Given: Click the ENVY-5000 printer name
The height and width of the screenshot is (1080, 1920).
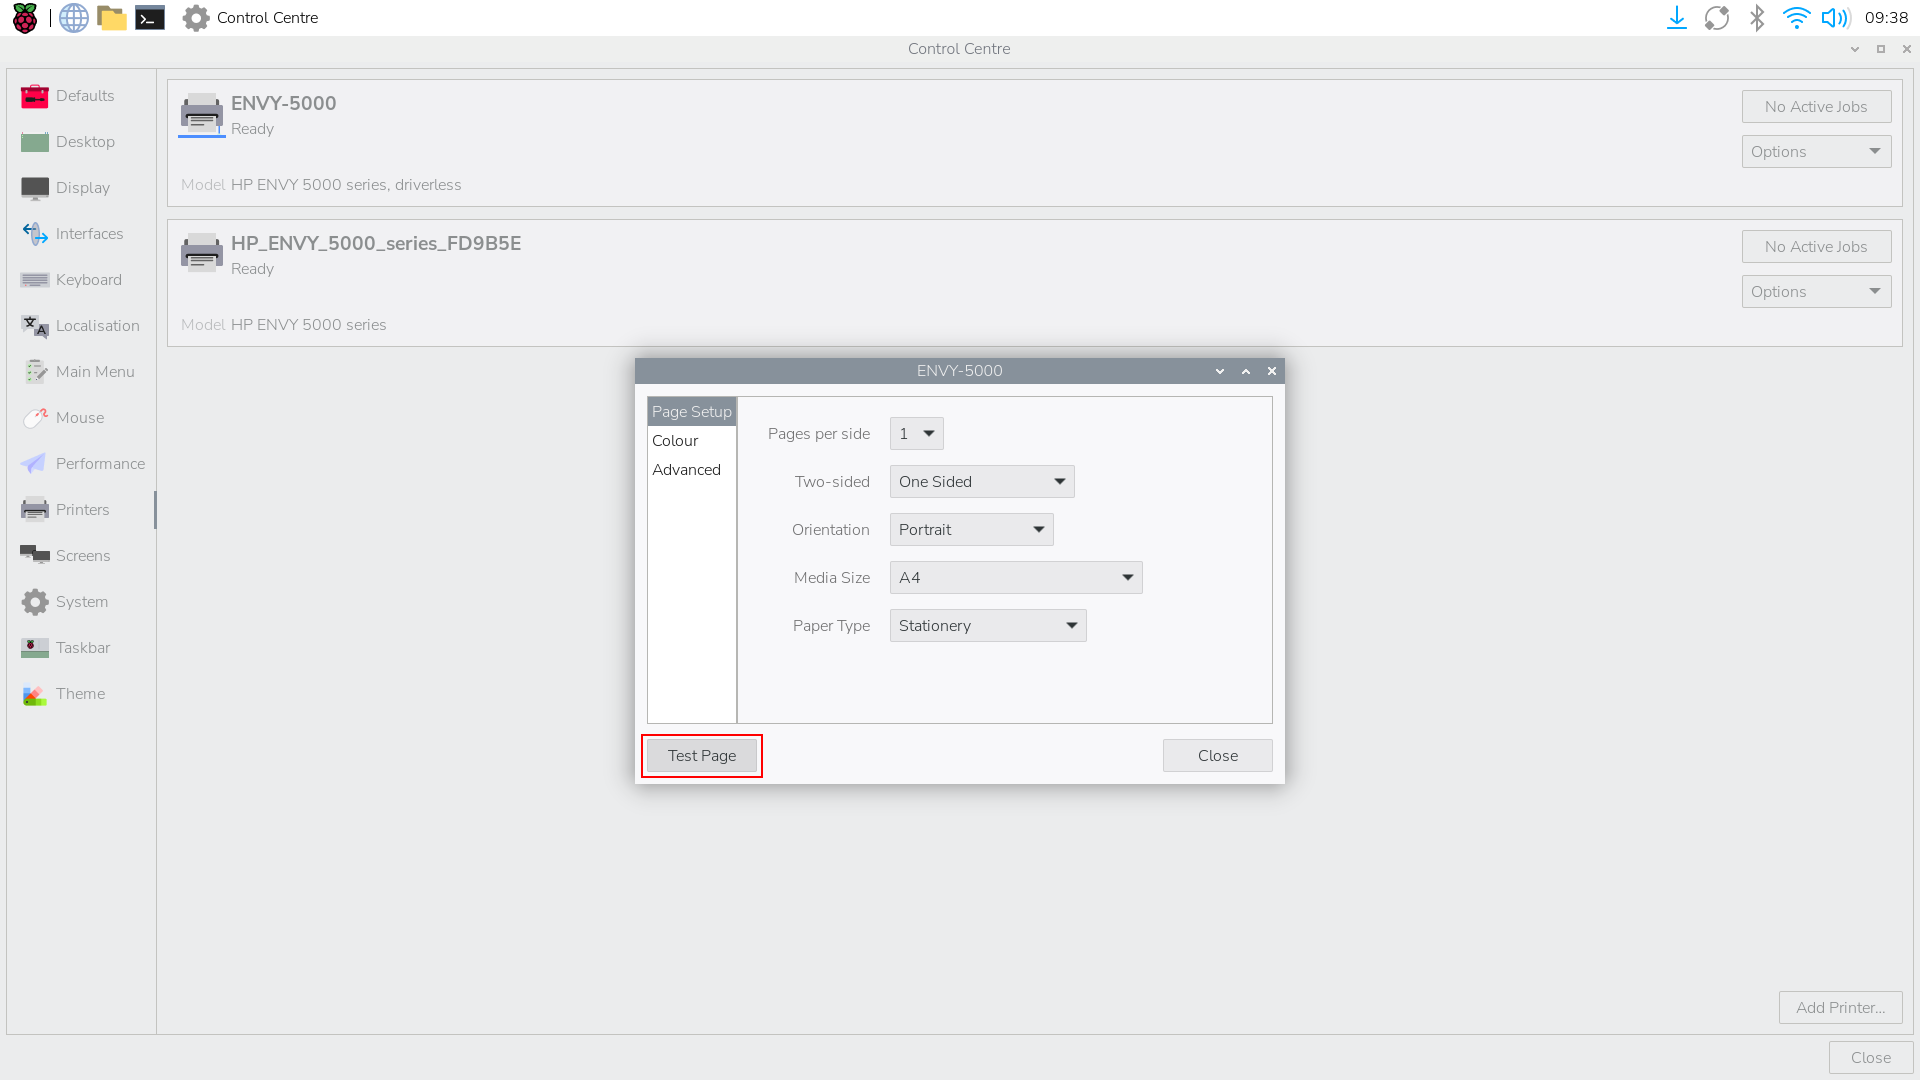Looking at the screenshot, I should pos(284,103).
